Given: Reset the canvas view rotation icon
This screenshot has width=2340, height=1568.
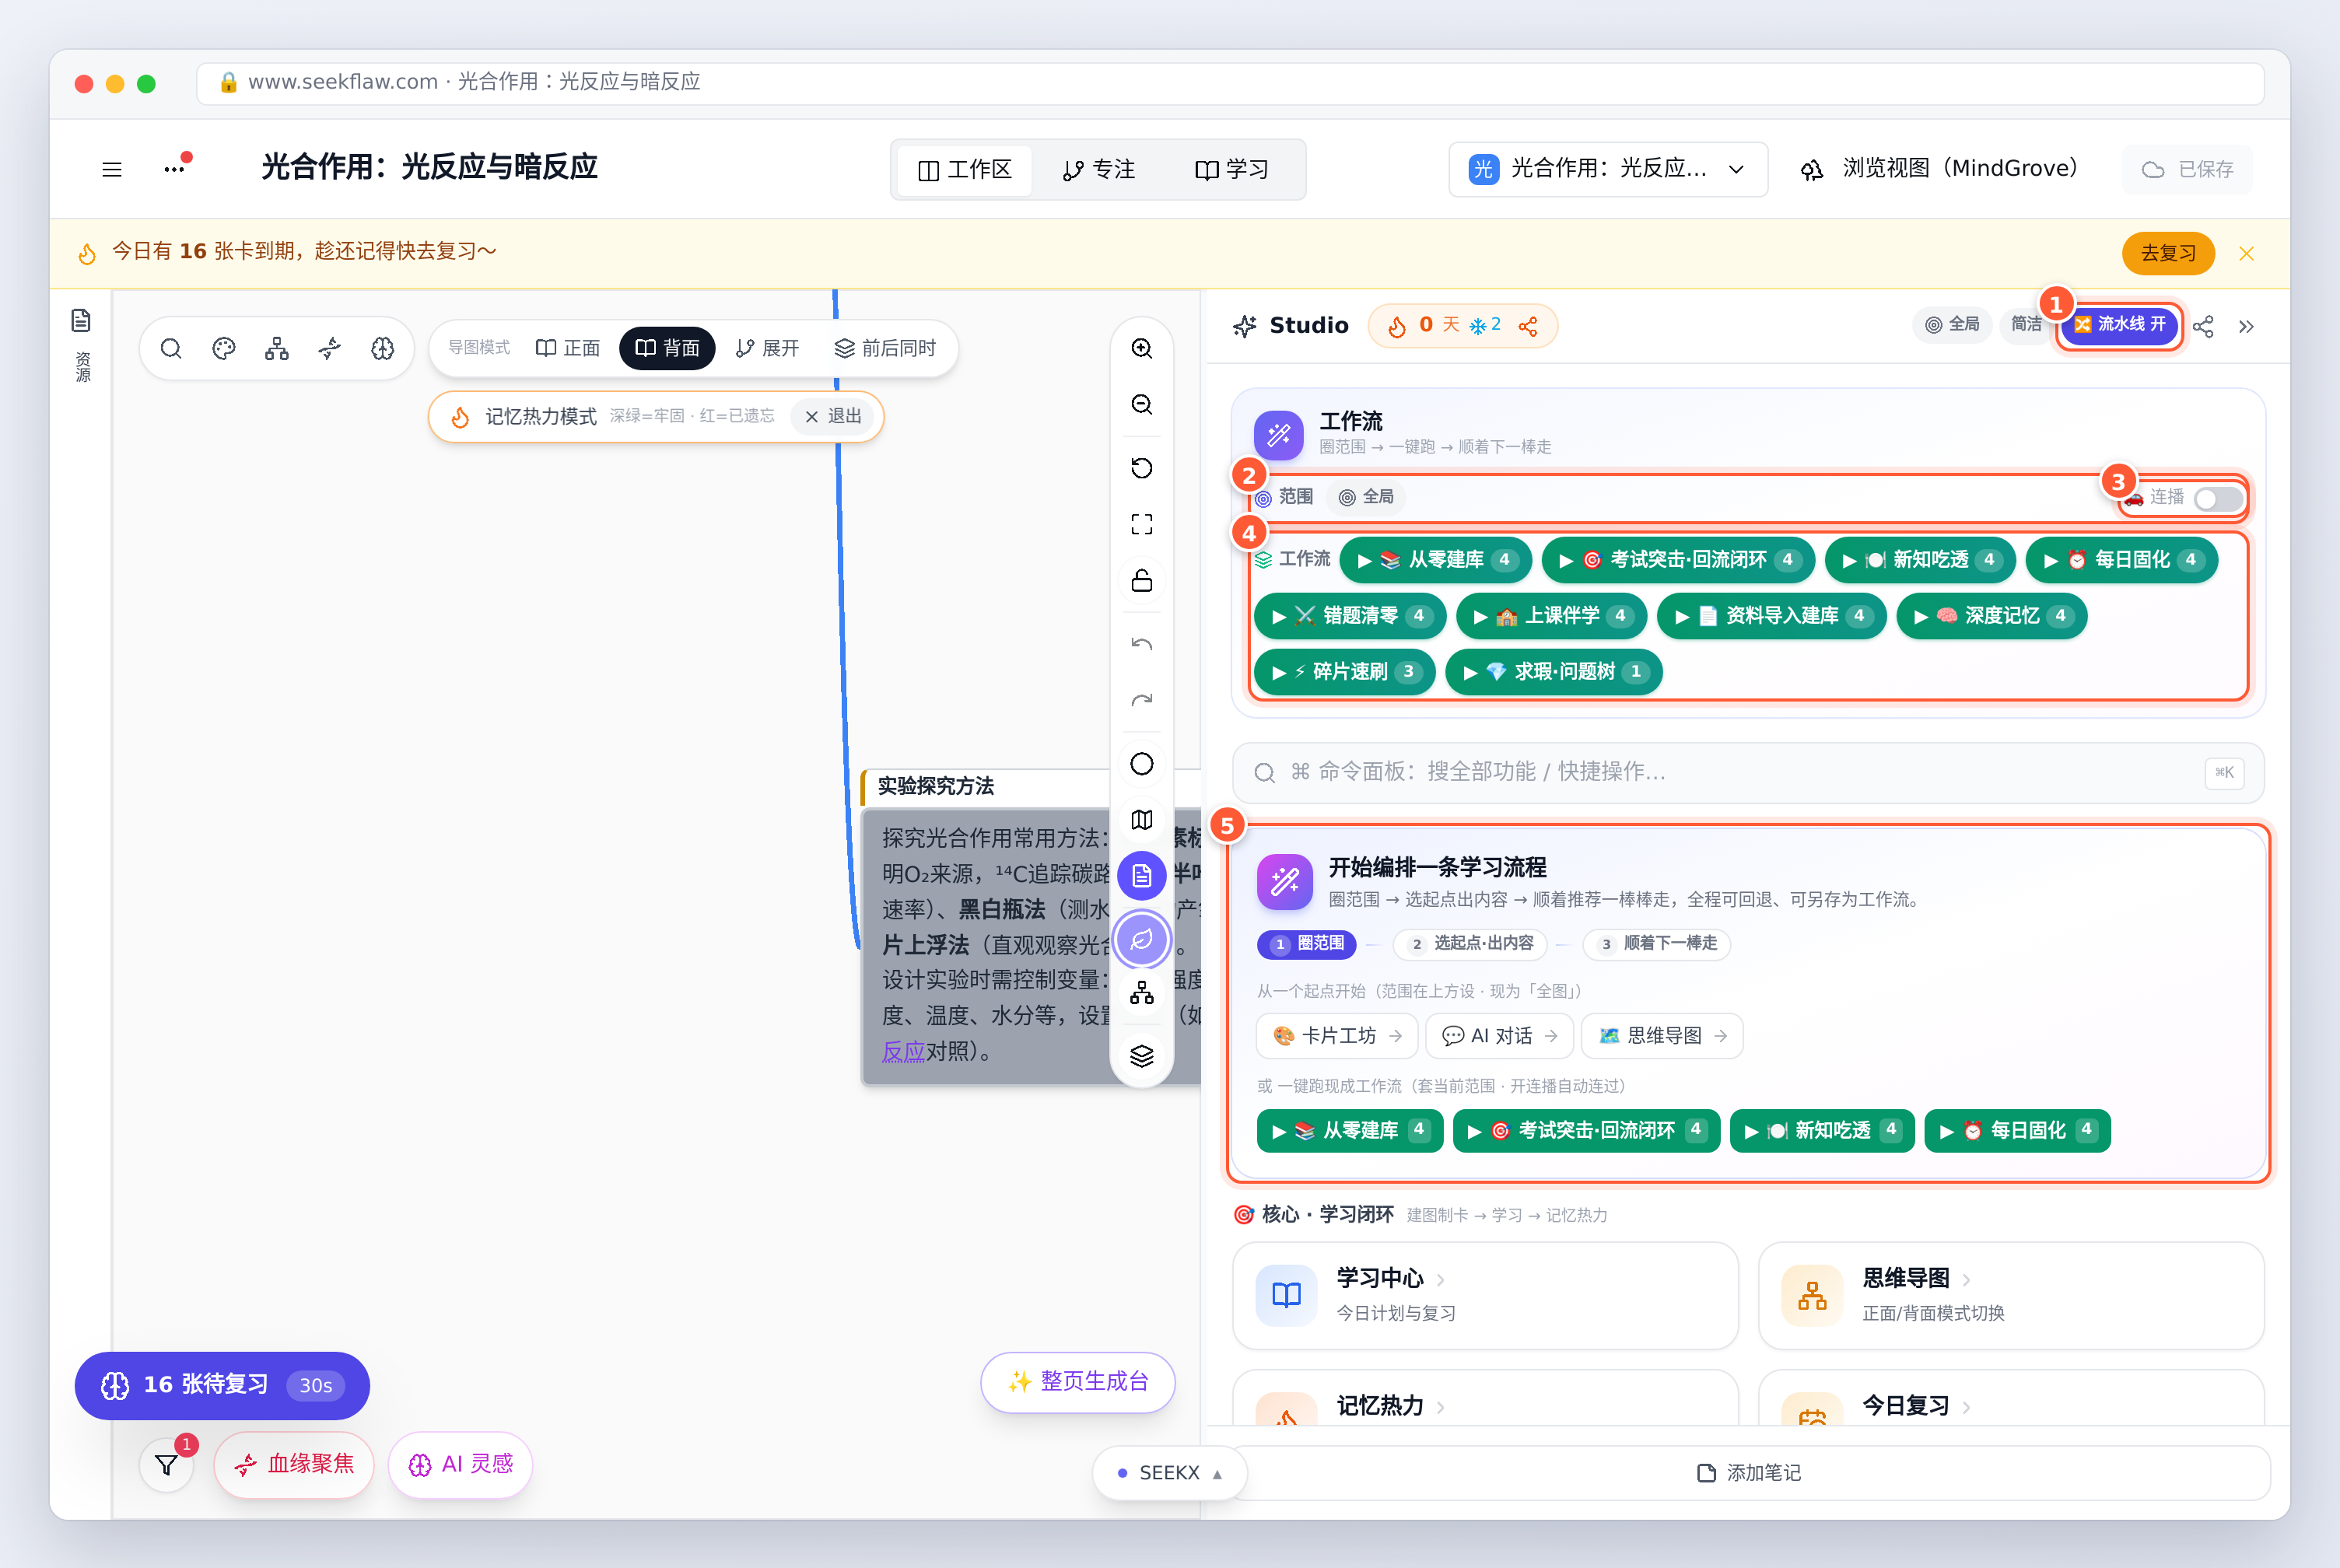Looking at the screenshot, I should (1142, 468).
